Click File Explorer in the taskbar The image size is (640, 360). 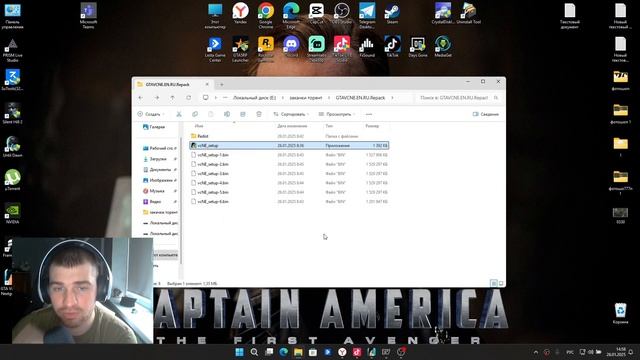(x=298, y=352)
